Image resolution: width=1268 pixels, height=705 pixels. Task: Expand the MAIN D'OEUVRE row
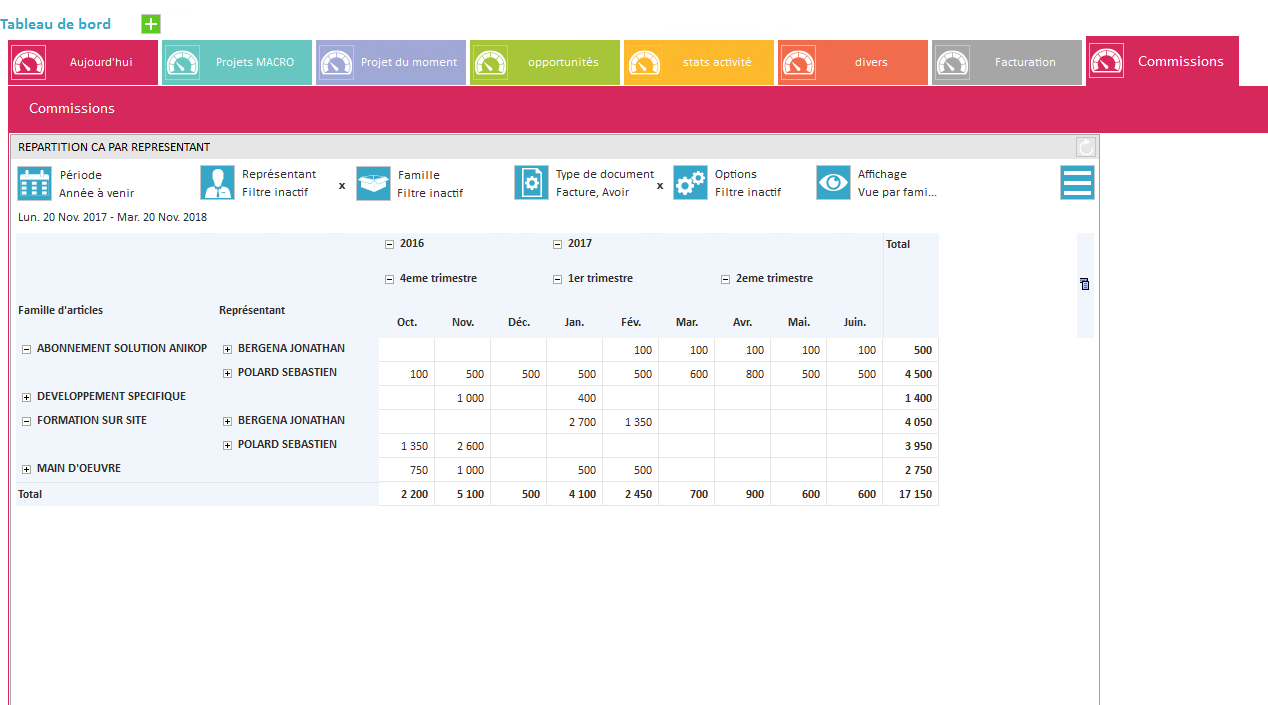(26, 469)
